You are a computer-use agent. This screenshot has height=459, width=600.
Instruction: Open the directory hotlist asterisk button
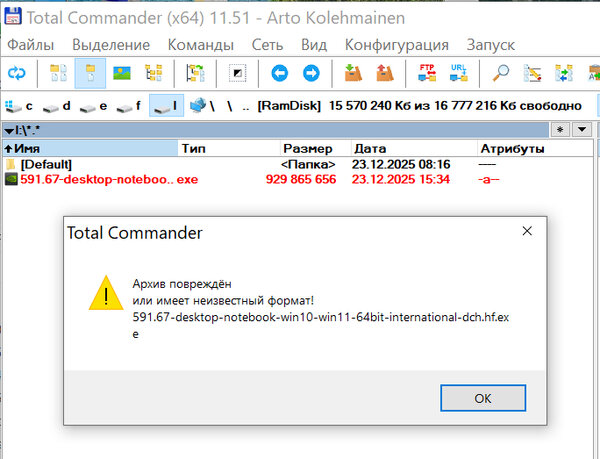tap(560, 129)
